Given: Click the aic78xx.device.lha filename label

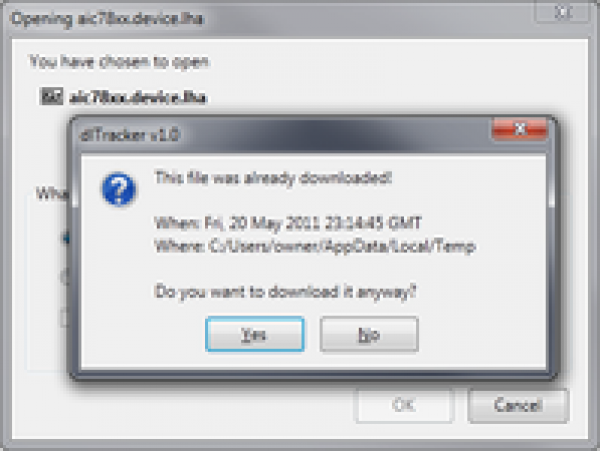Looking at the screenshot, I should pos(138,97).
